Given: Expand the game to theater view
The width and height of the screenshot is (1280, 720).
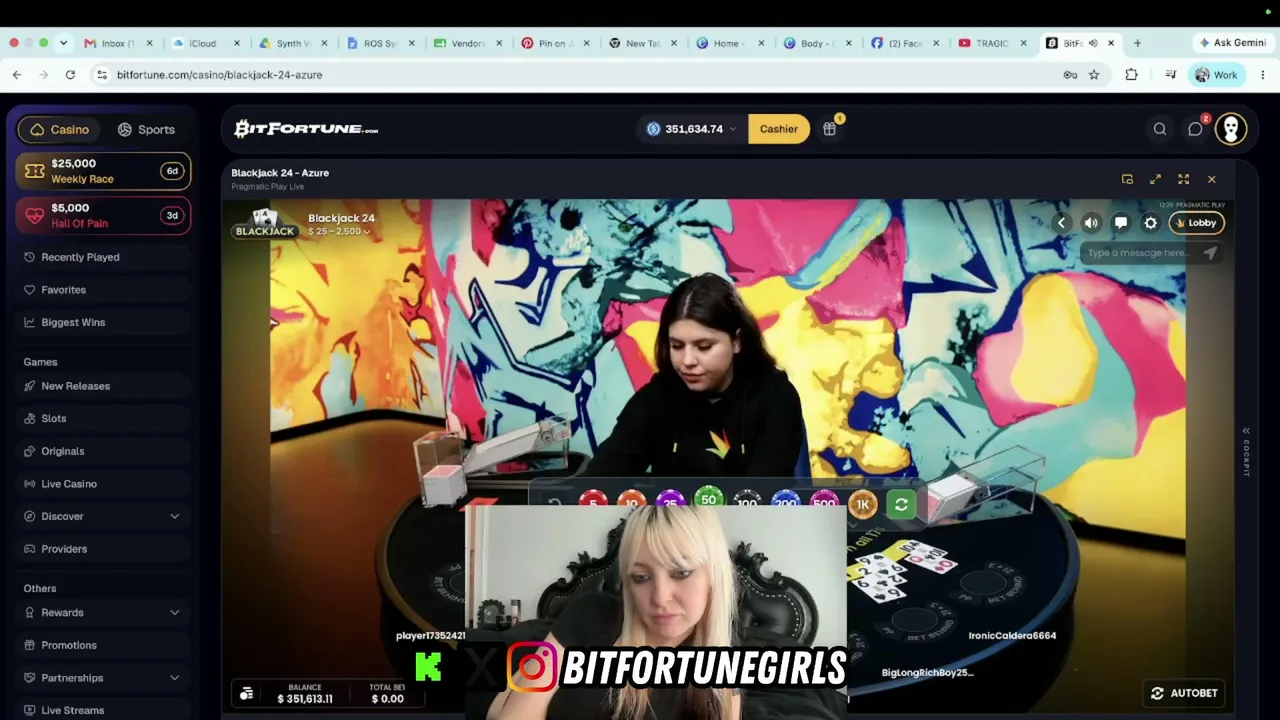Looking at the screenshot, I should (1155, 179).
